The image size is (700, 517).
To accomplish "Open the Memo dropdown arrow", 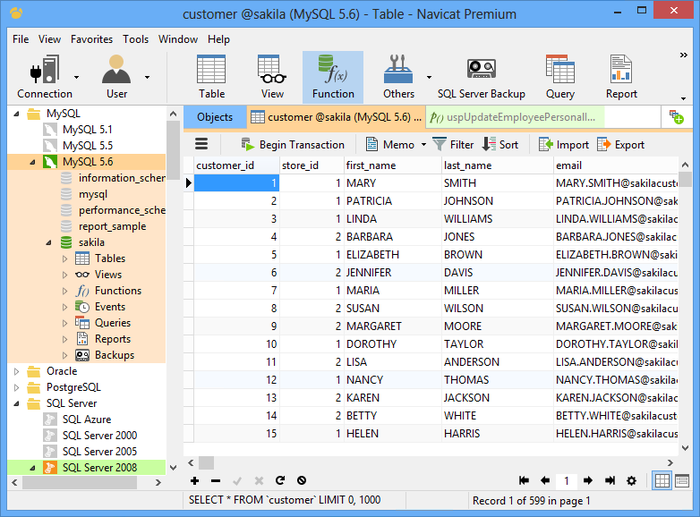I will point(423,145).
